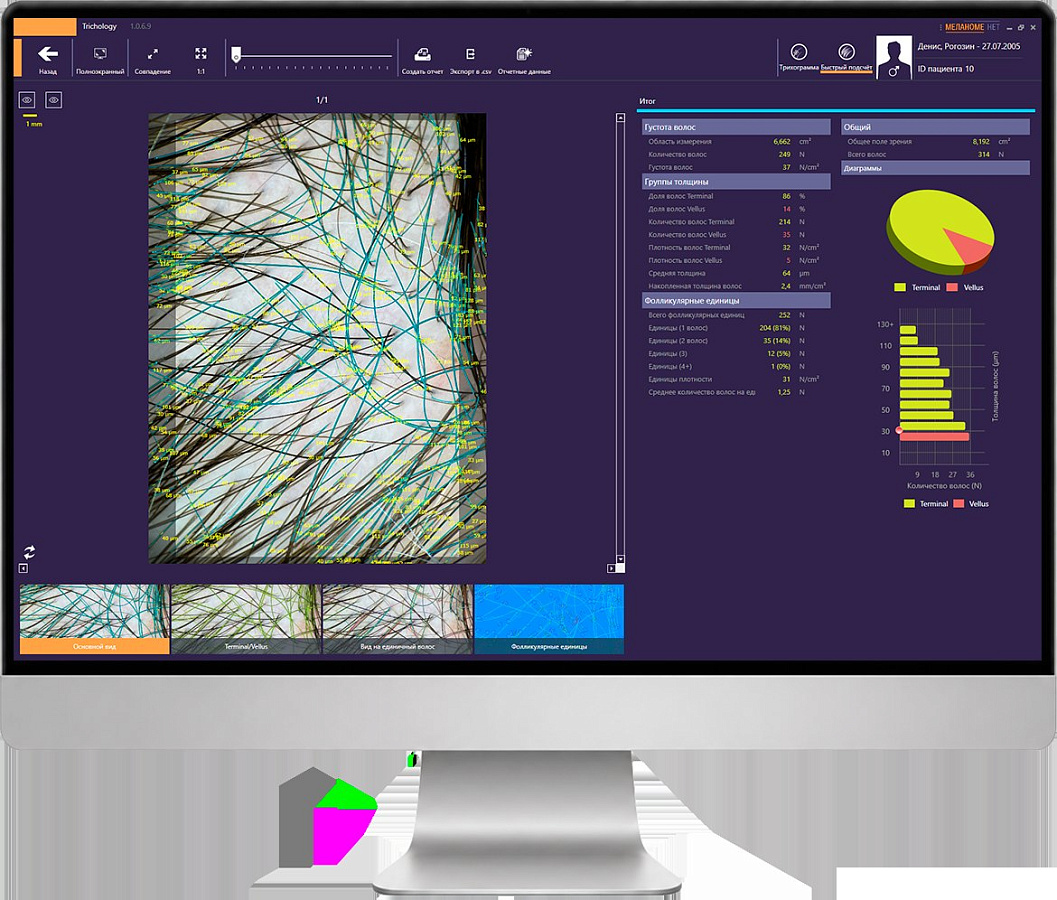The width and height of the screenshot is (1057, 900).
Task: Open the Итог results tab
Action: pos(647,101)
